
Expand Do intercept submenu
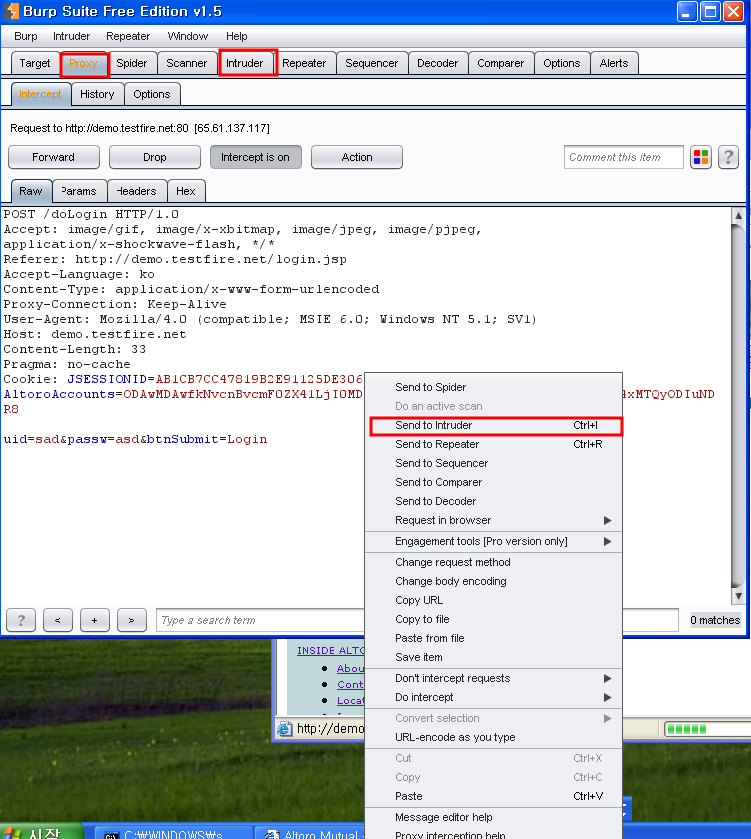493,697
